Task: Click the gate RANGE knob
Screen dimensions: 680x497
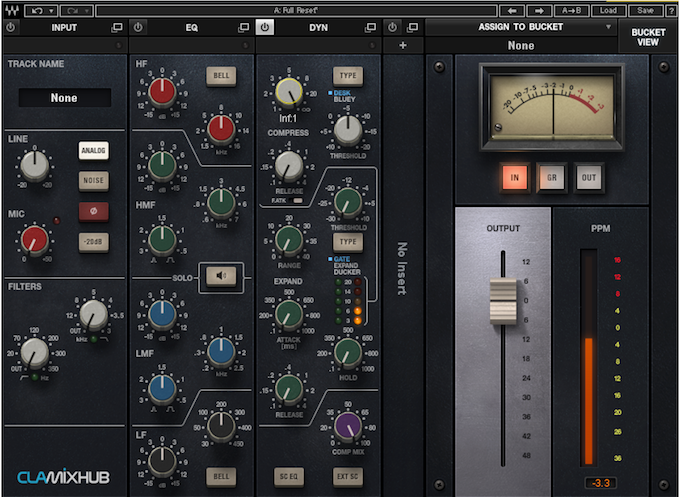Action: [x=289, y=240]
